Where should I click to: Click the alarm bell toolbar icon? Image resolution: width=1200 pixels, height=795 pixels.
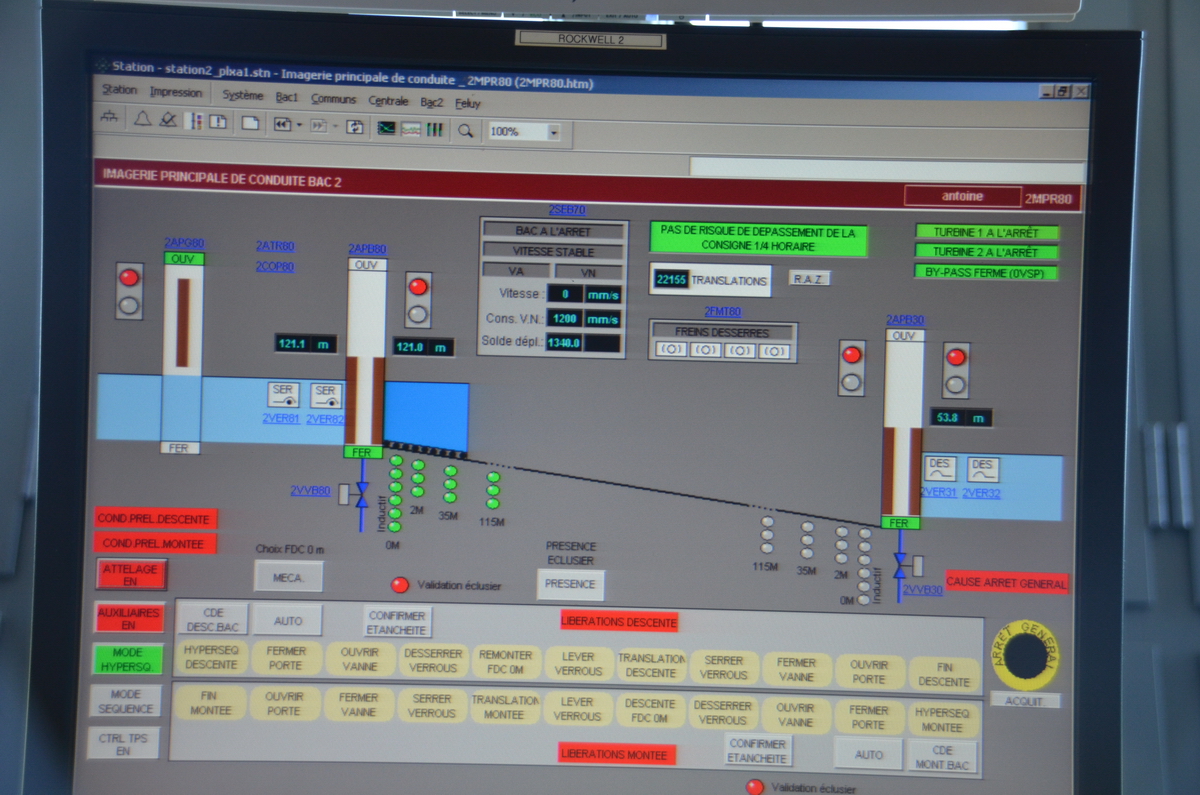(142, 120)
